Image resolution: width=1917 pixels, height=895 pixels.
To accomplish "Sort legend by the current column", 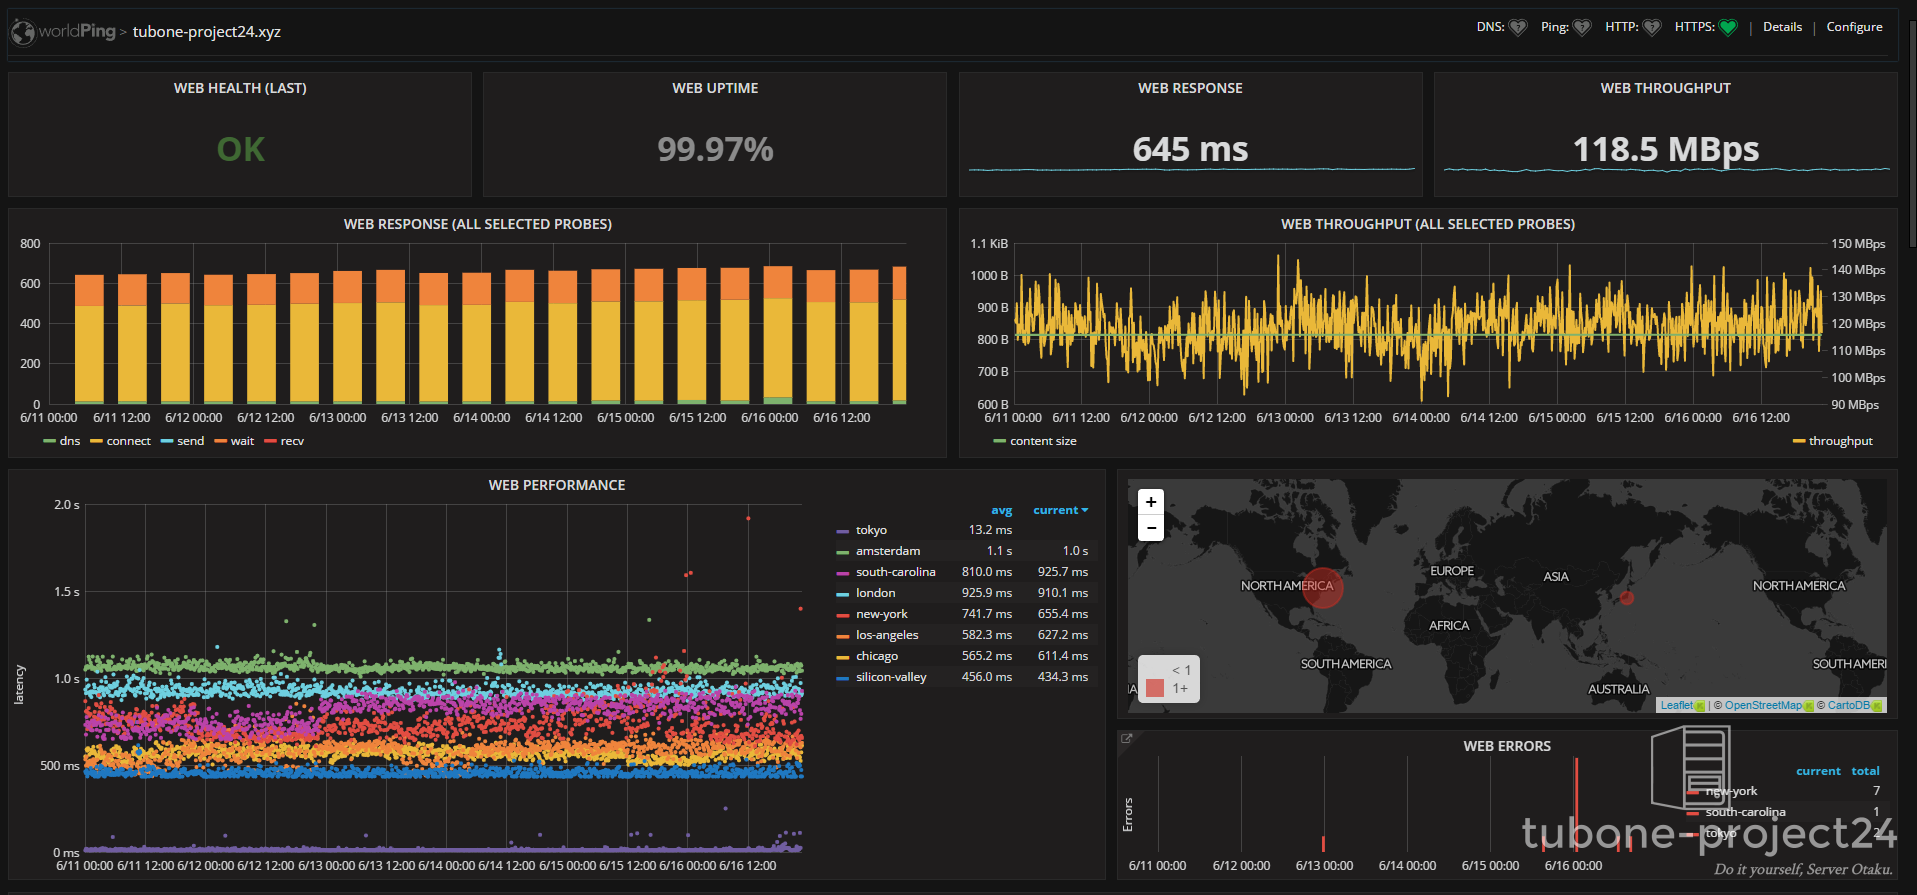I will [1059, 510].
